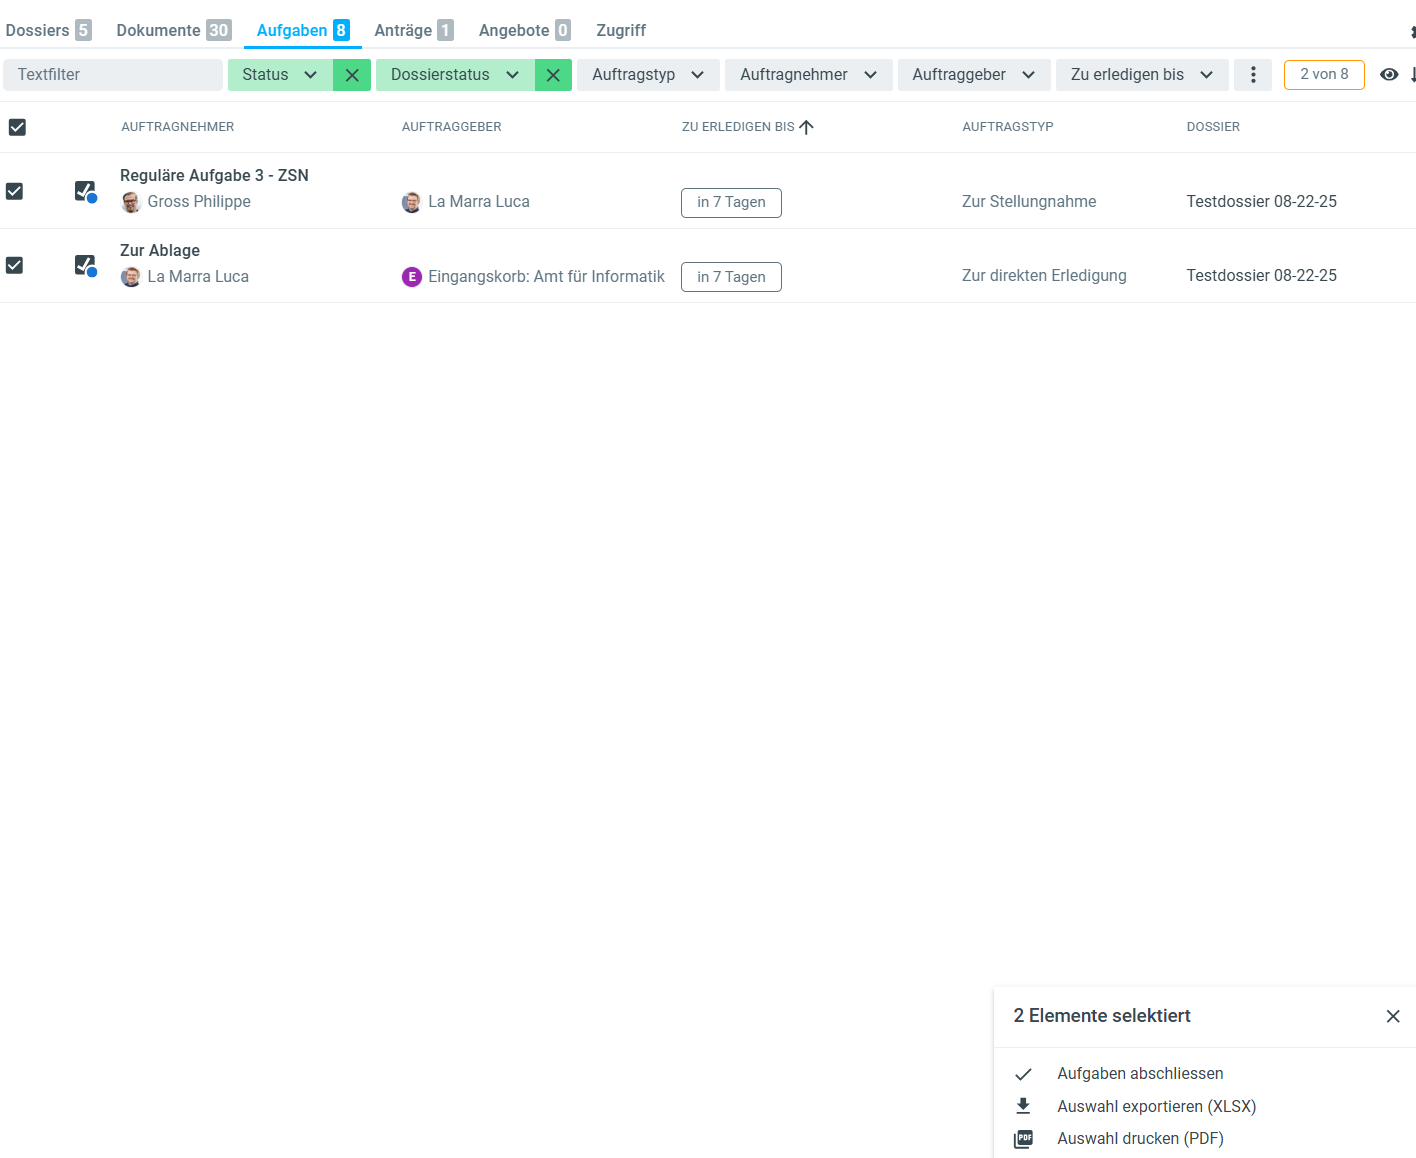The width and height of the screenshot is (1416, 1158).
Task: Uncheck the Reguläre Aufgabe 3 - ZSN row
Action: pos(15,191)
